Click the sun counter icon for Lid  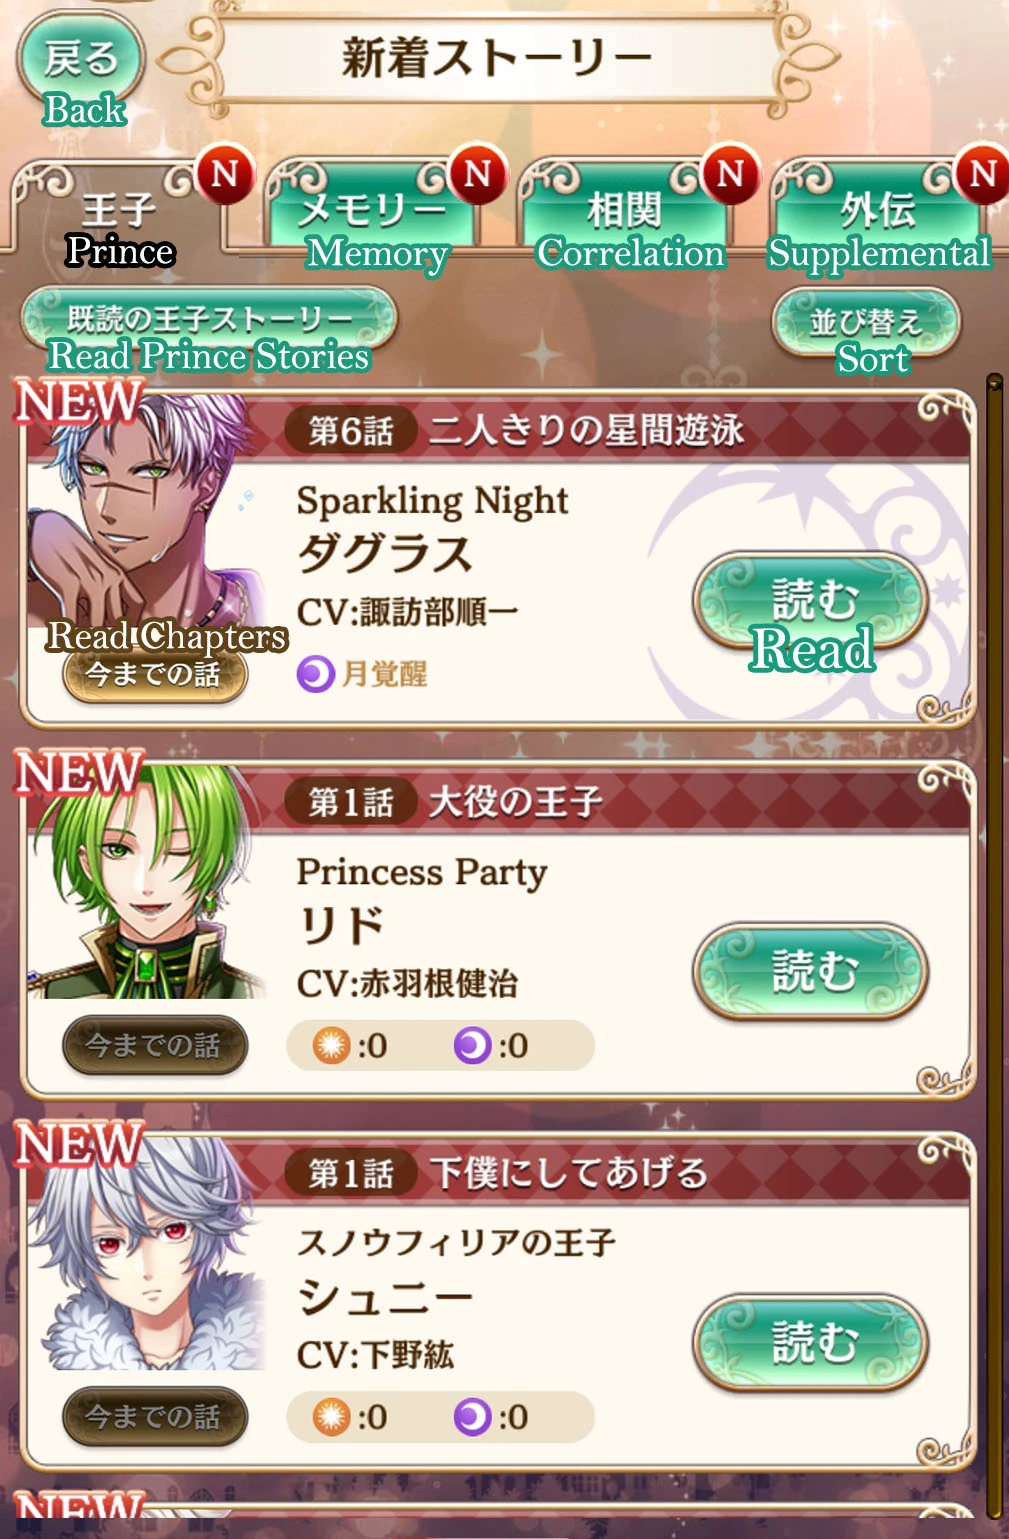point(330,1045)
